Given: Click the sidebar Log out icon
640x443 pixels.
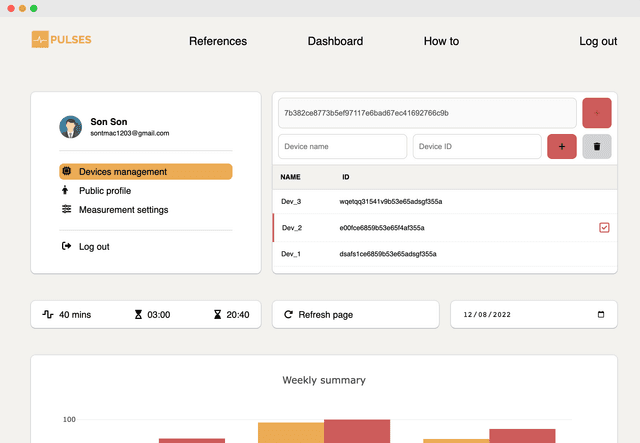Looking at the screenshot, I should point(67,246).
